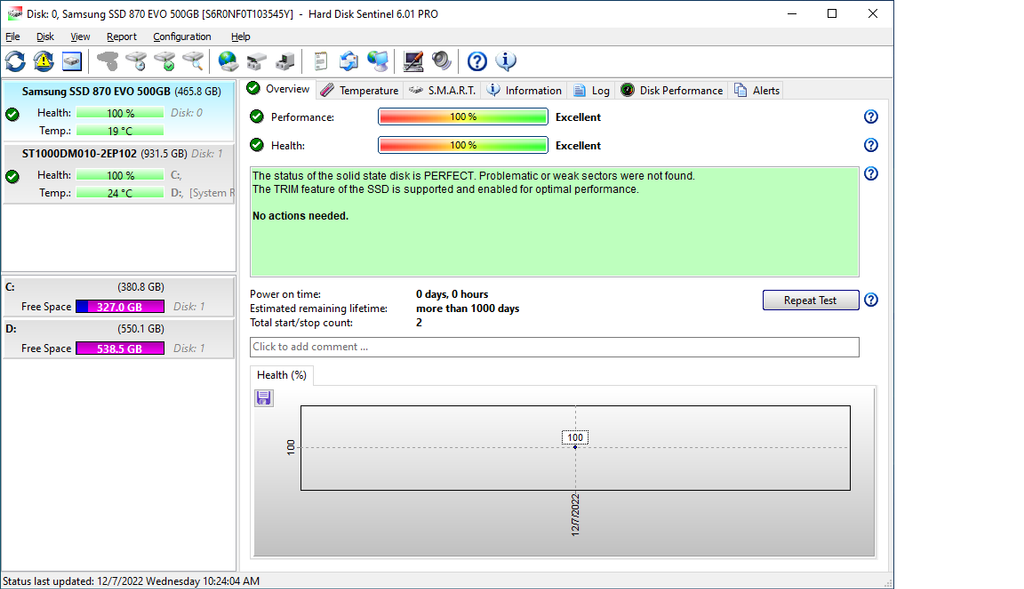Click ST1000DM010 temperature bar 24 °C

pyautogui.click(x=120, y=193)
